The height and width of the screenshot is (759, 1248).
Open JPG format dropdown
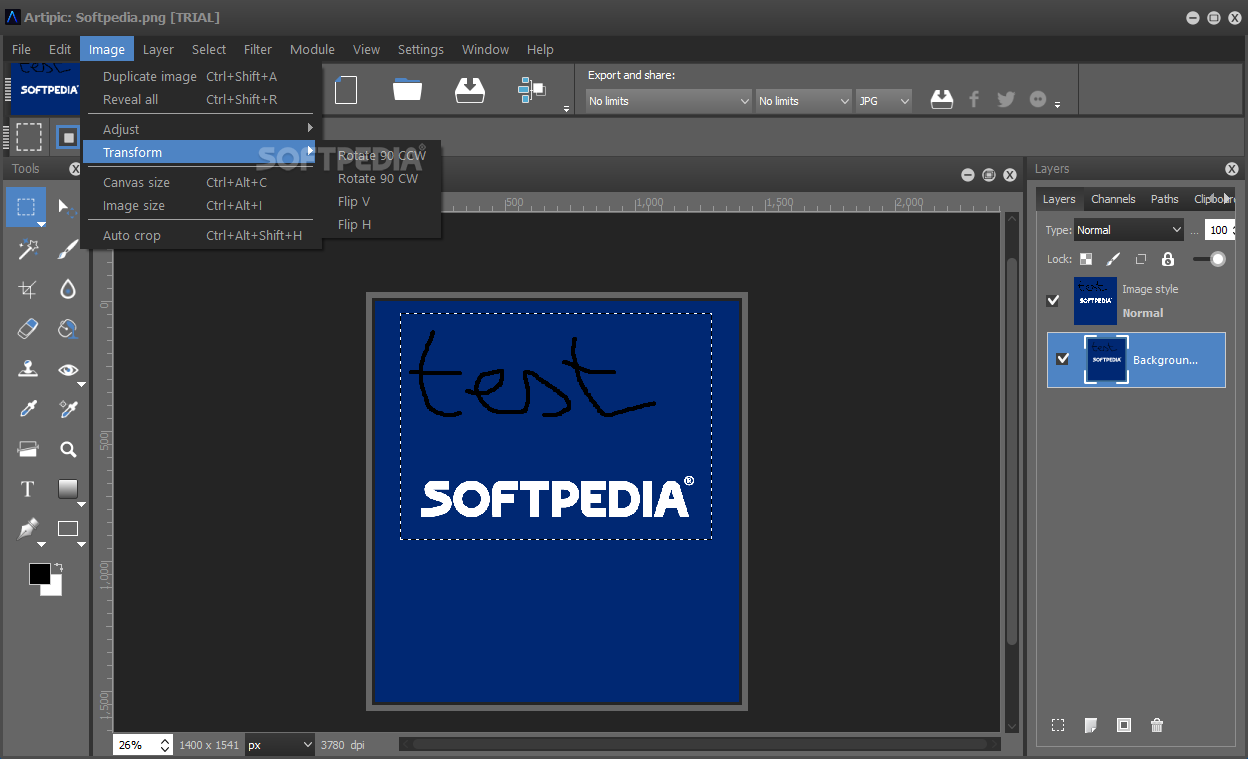point(884,101)
